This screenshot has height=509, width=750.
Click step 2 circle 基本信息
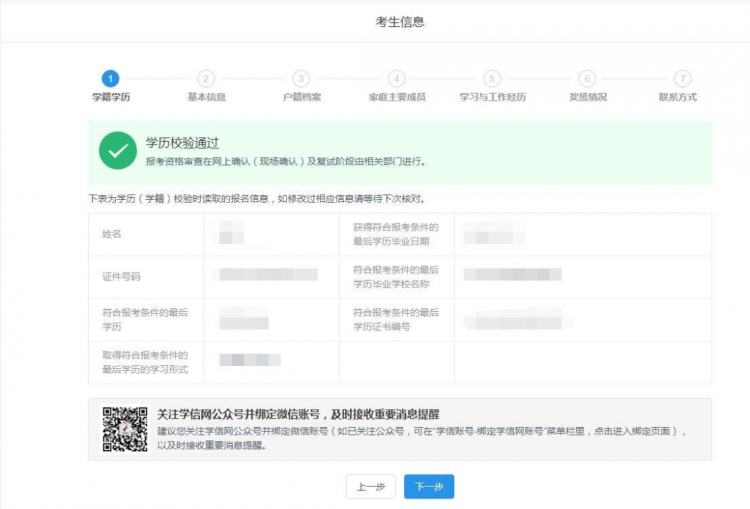click(x=206, y=78)
